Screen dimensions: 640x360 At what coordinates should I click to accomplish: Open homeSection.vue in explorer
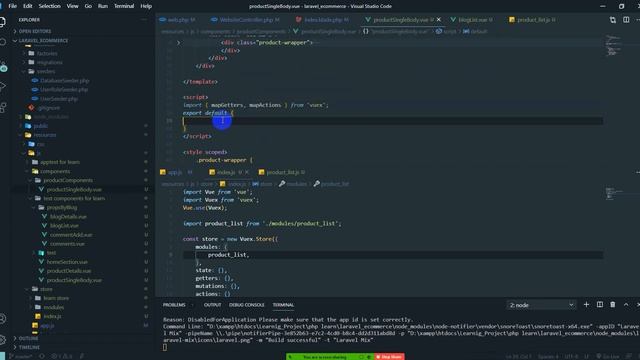coord(67,262)
